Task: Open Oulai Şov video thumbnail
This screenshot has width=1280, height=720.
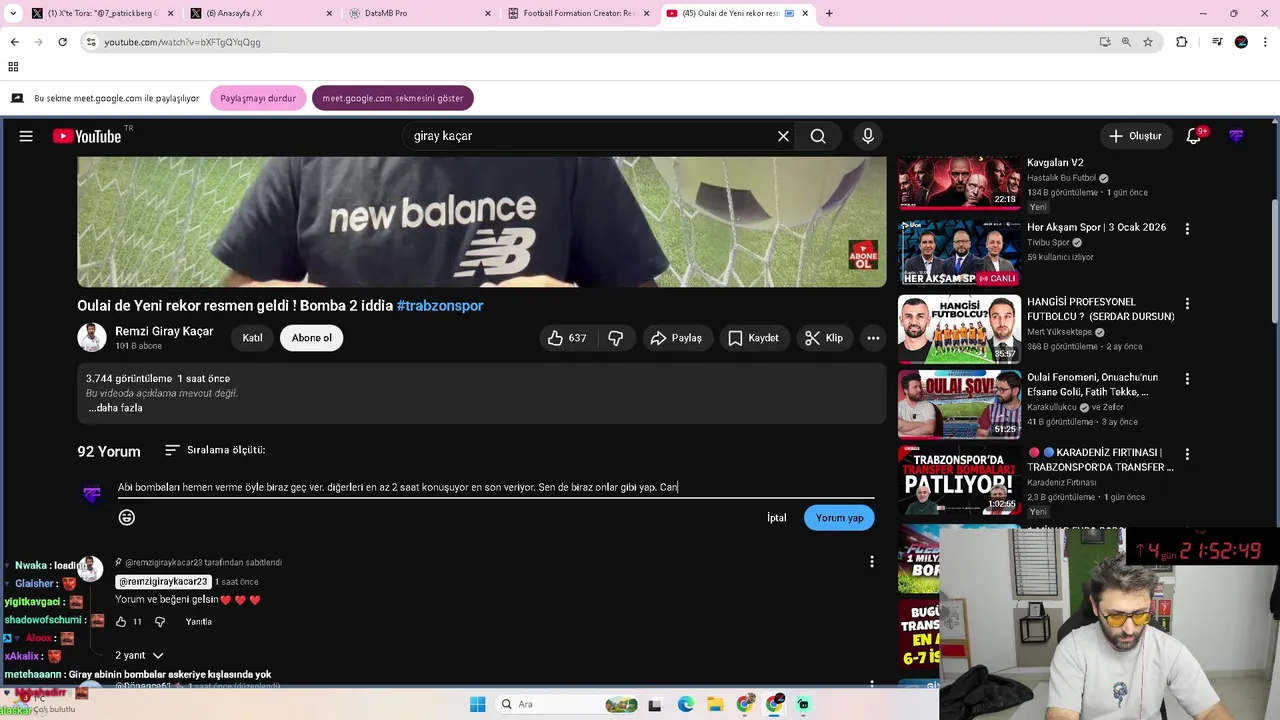Action: point(959,403)
